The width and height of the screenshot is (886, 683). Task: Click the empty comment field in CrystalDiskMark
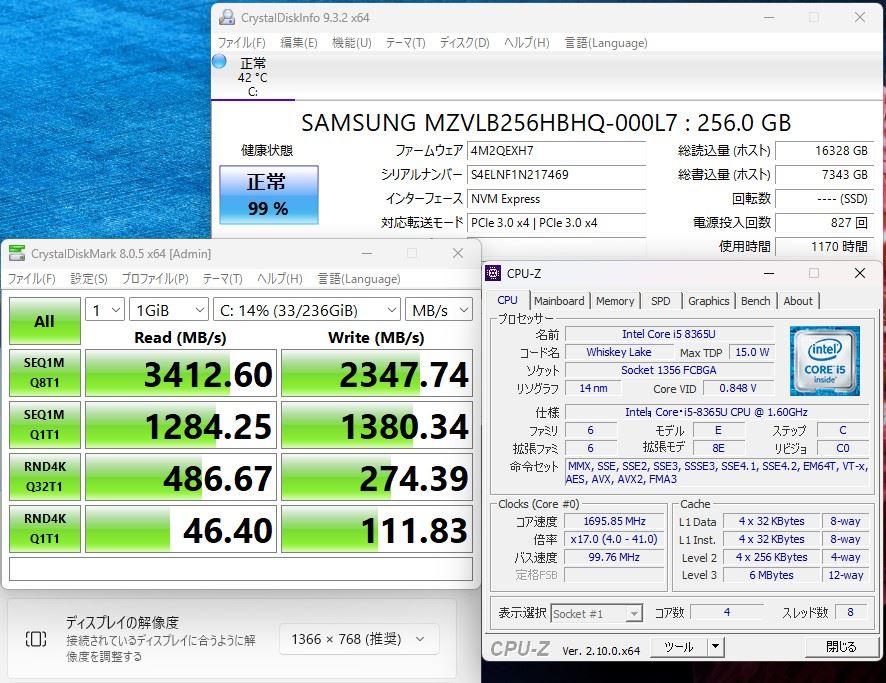[241, 569]
